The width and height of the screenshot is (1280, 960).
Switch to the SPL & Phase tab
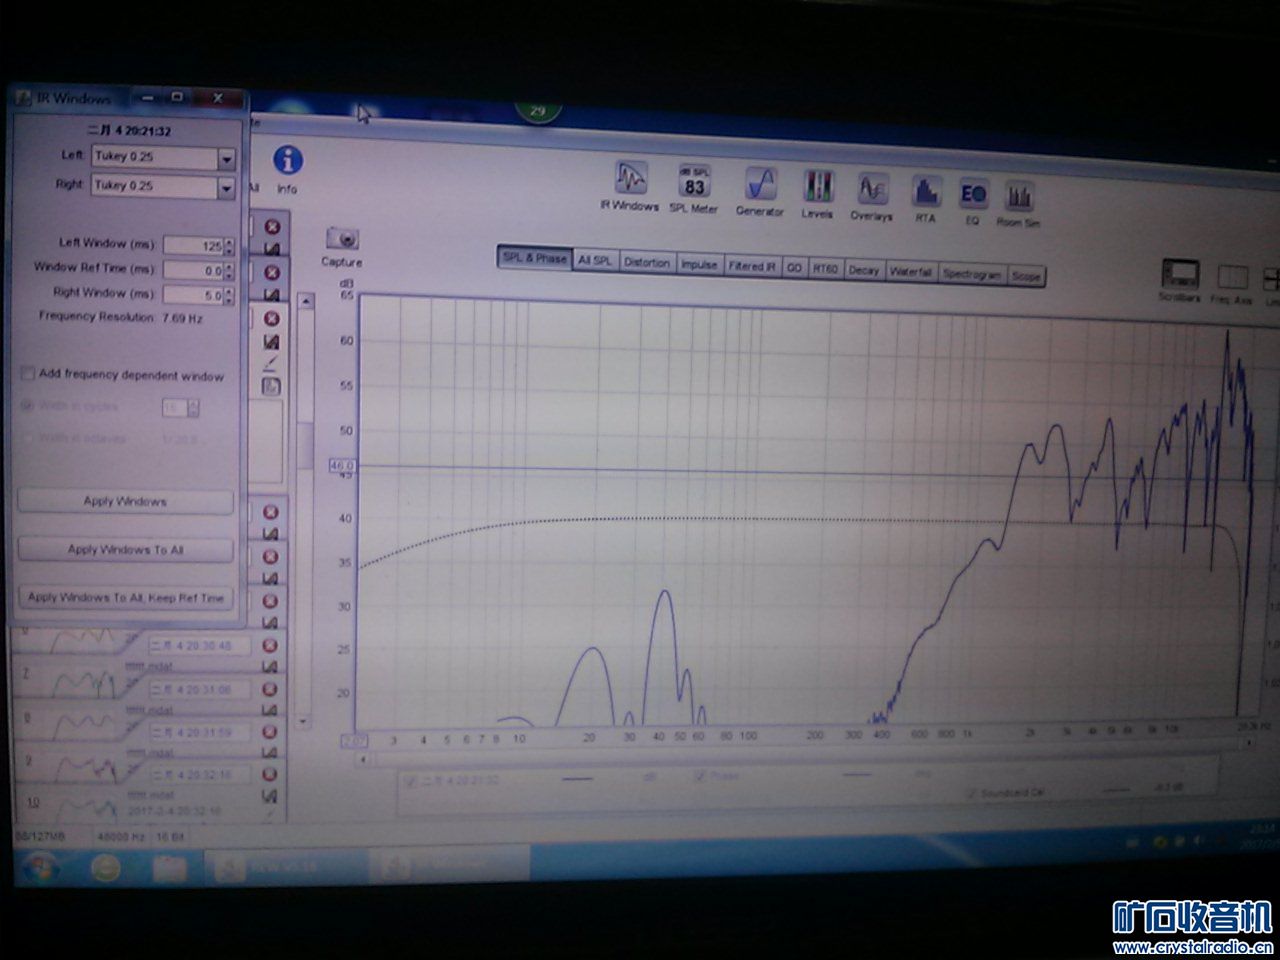535,258
